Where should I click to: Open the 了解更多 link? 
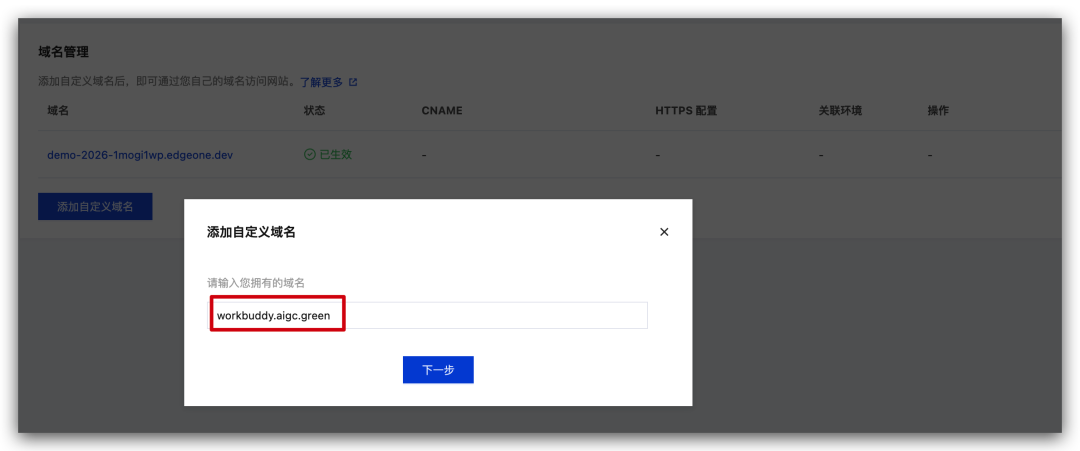pyautogui.click(x=321, y=82)
